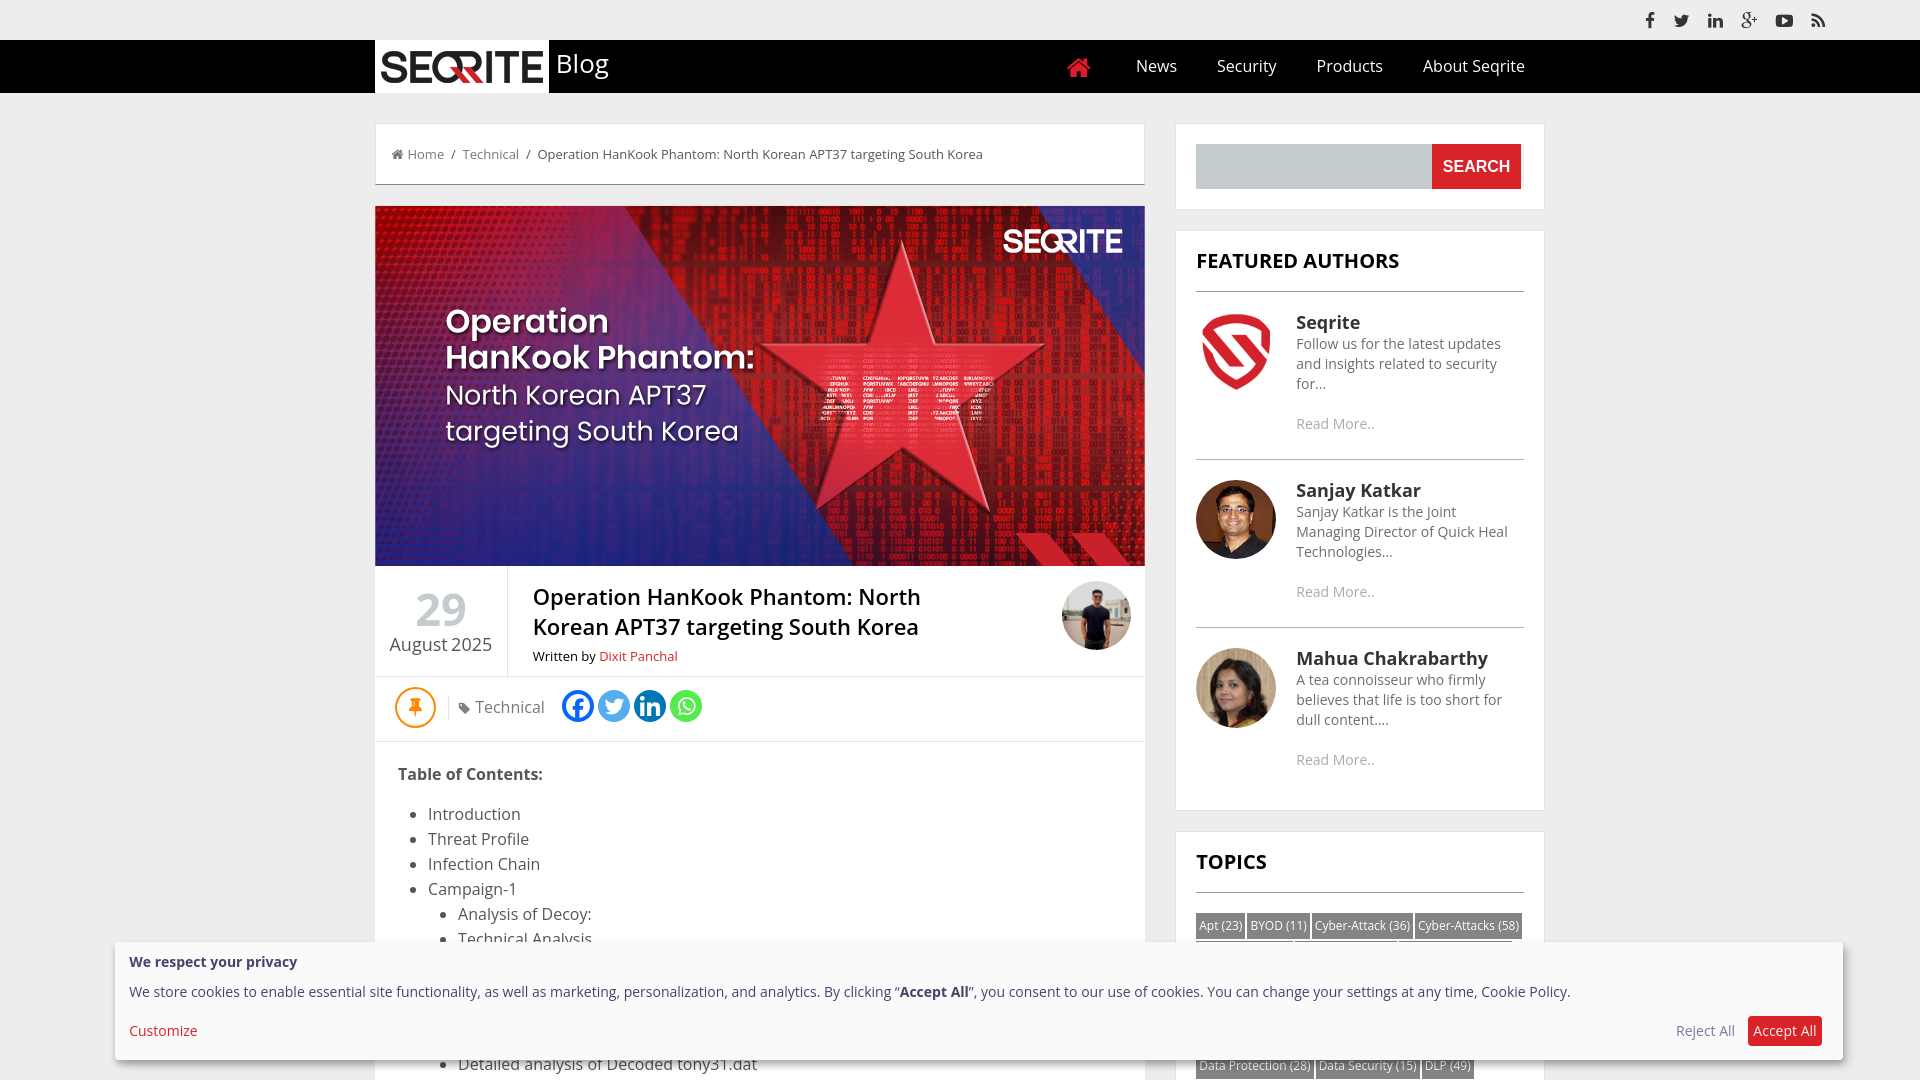Open the News menu
The height and width of the screenshot is (1080, 1920).
pos(1156,66)
